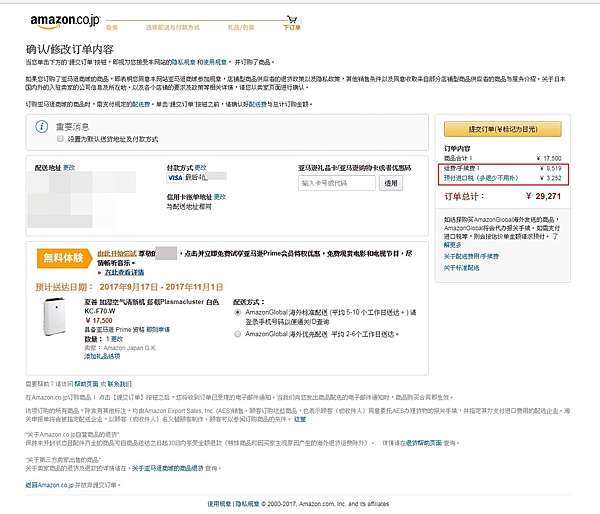The image size is (600, 514).
Task: Change the shipping address
Action: pos(69,168)
